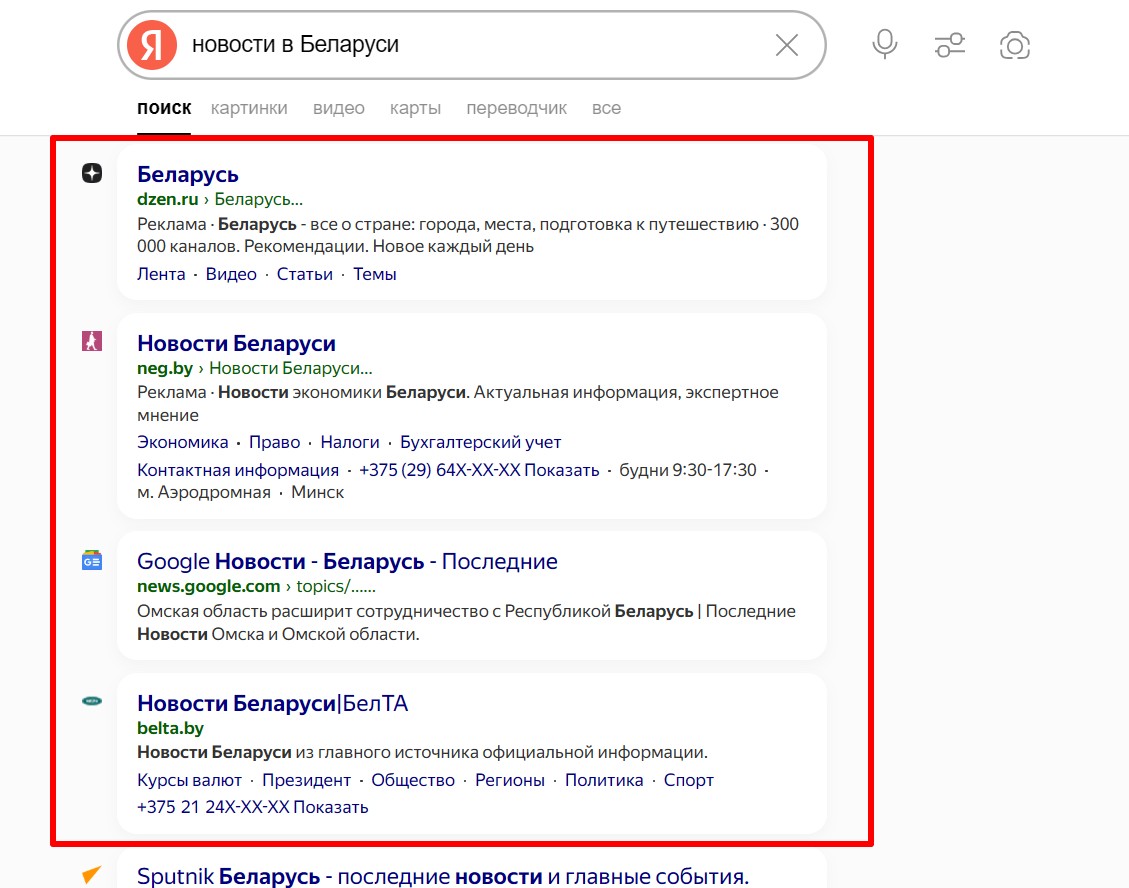
Task: Select the поиск tab
Action: [x=164, y=108]
